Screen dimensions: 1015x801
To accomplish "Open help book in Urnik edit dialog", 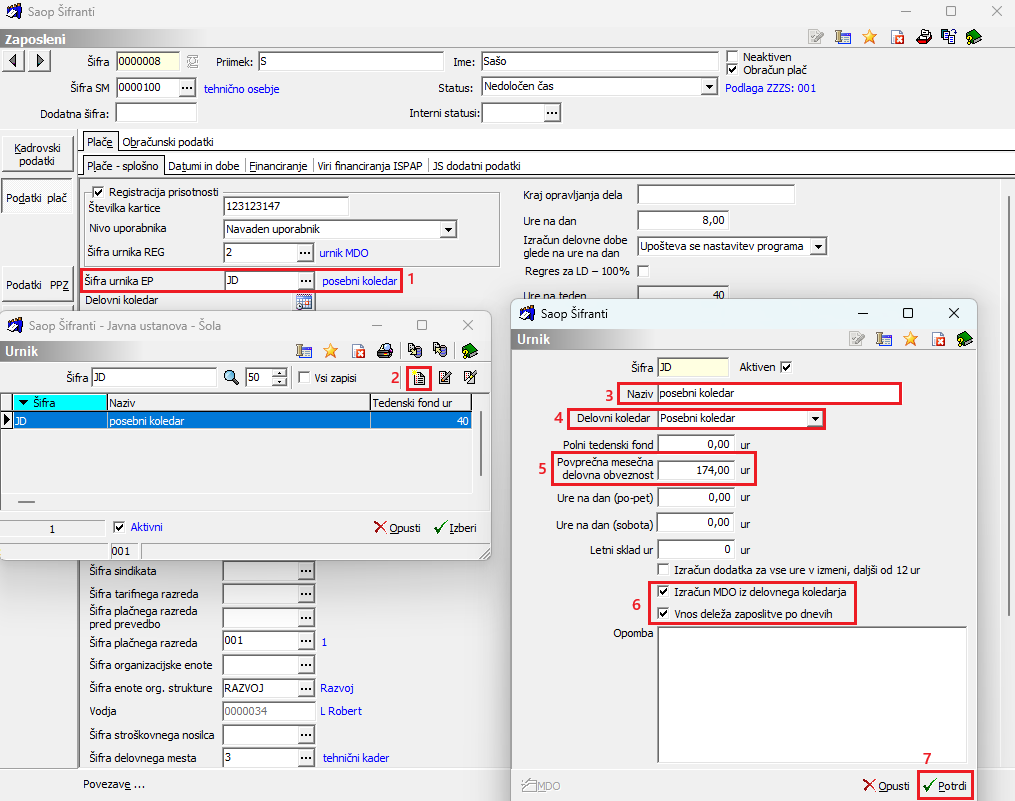I will (964, 339).
